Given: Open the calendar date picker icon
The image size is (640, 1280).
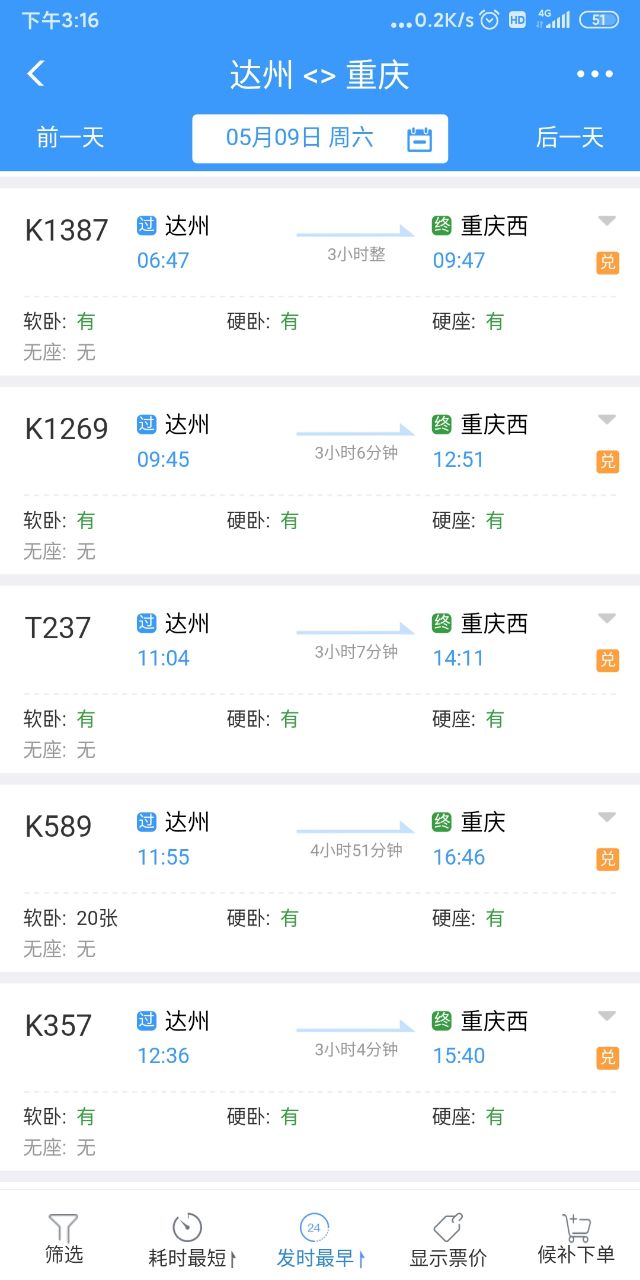Looking at the screenshot, I should [420, 139].
